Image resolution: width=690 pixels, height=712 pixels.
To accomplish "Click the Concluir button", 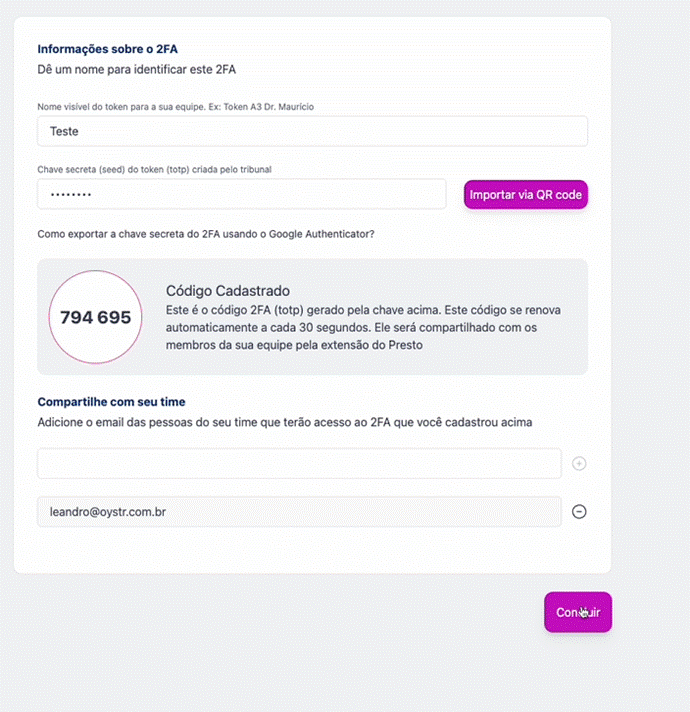I will (578, 612).
